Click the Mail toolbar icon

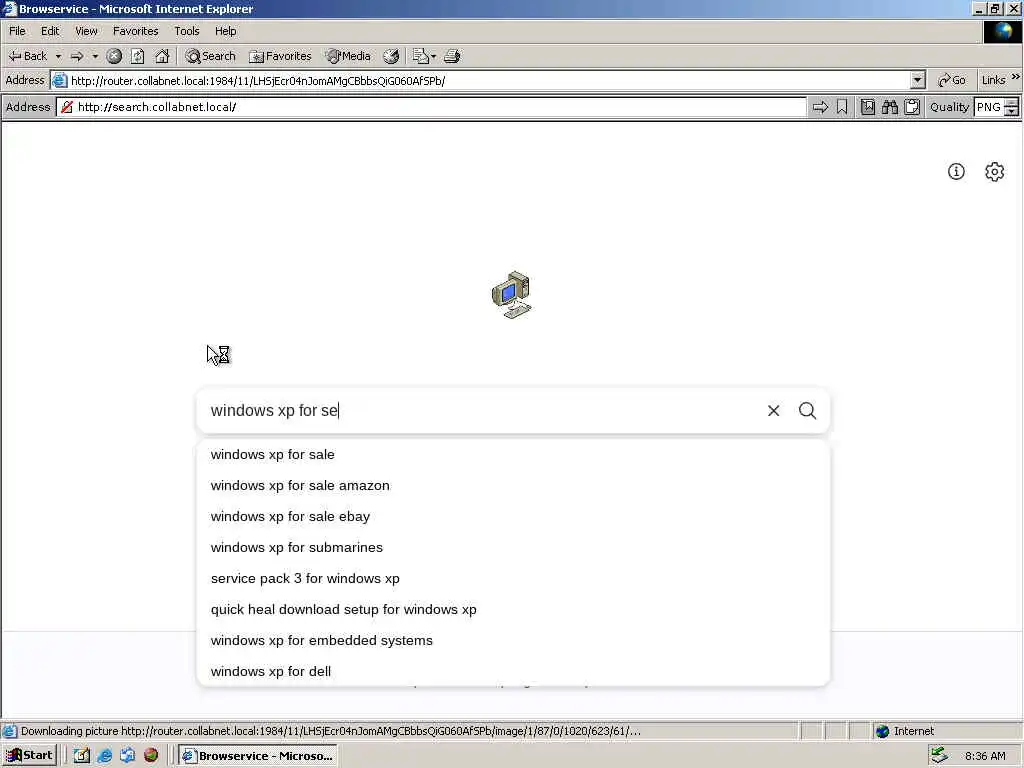(x=421, y=56)
